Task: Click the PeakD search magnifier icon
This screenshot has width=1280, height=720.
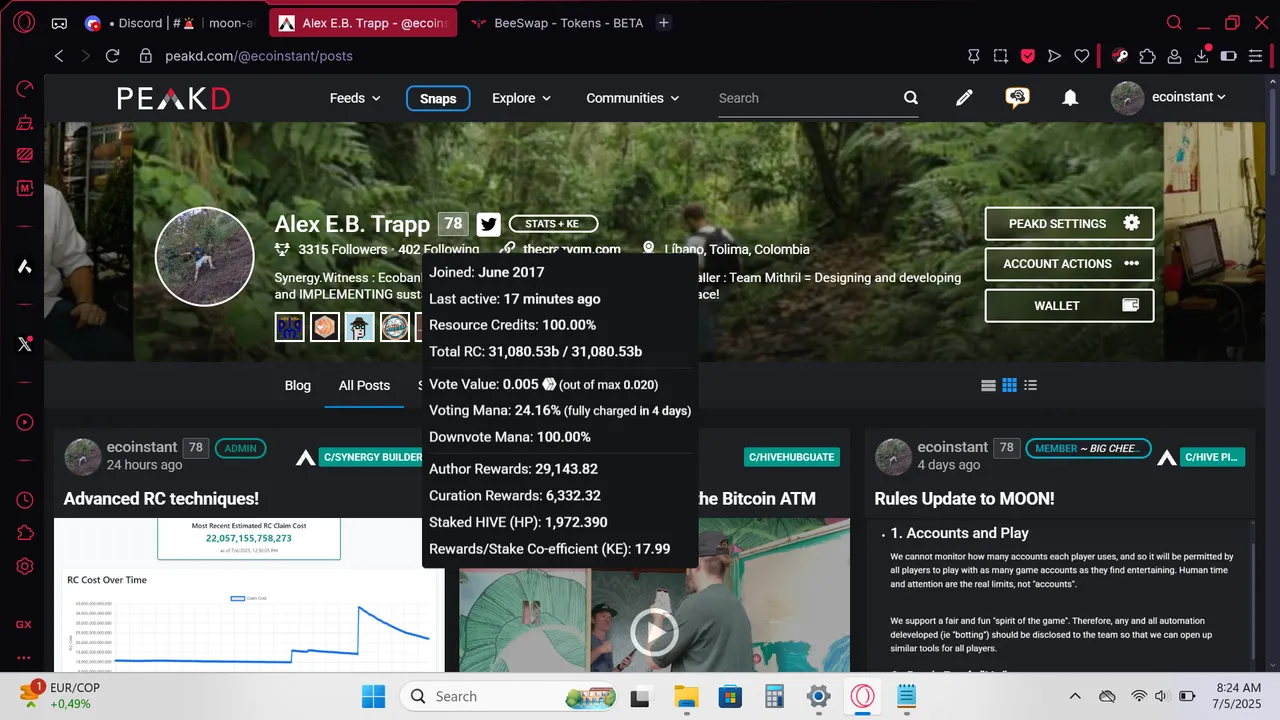Action: (x=911, y=98)
